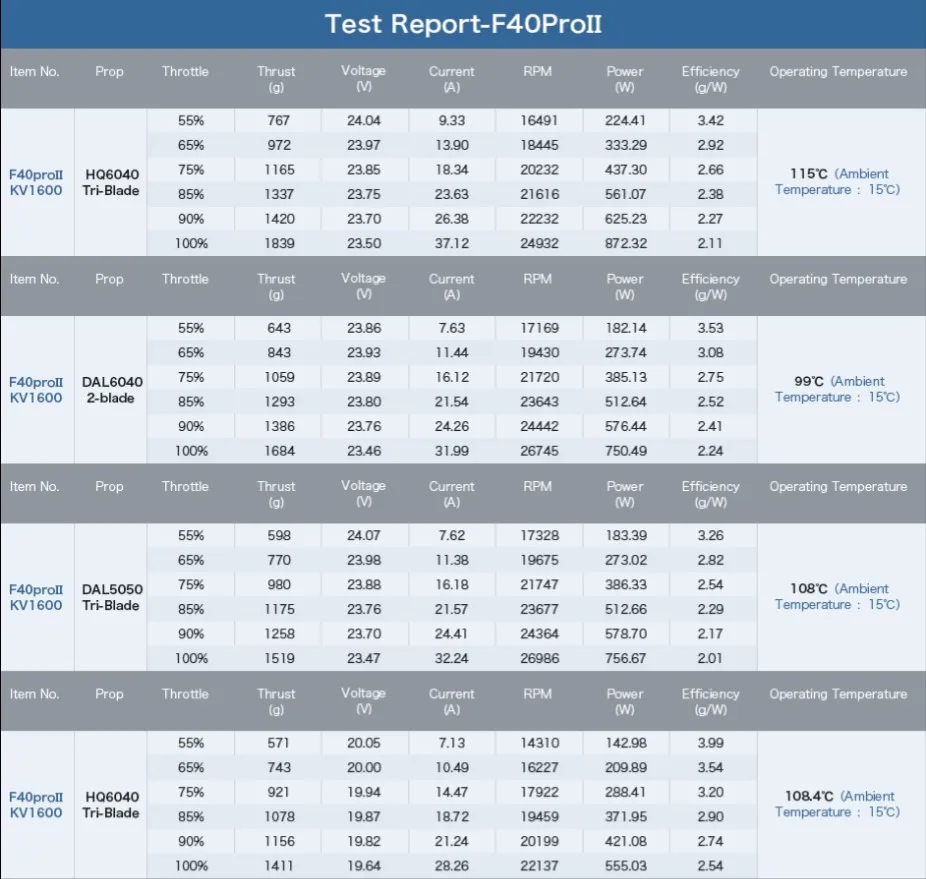926x879 pixels.
Task: Select the thrust value 1684
Action: 279,451
